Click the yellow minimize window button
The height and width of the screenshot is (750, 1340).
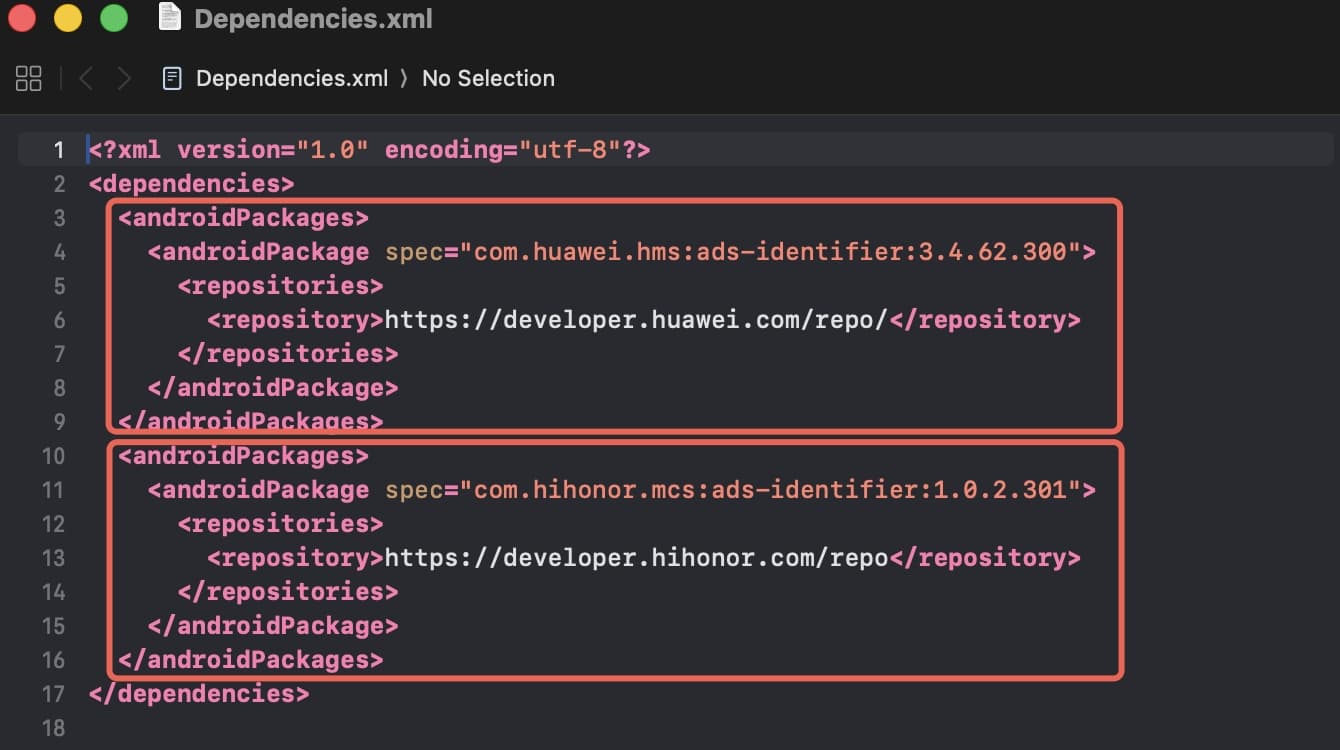(68, 18)
